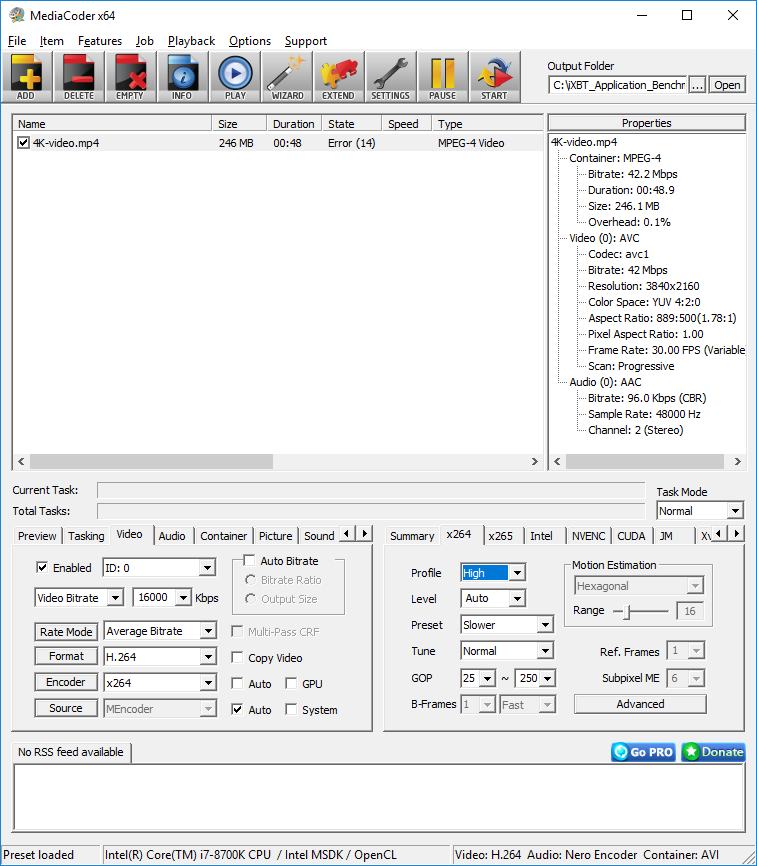757x866 pixels.
Task: Open the Profile High dropdown
Action: pos(493,573)
